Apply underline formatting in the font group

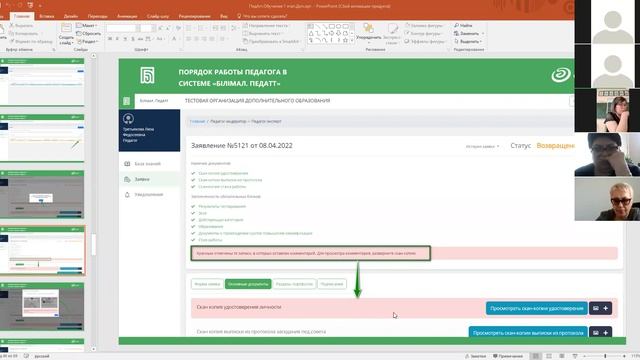[125, 39]
